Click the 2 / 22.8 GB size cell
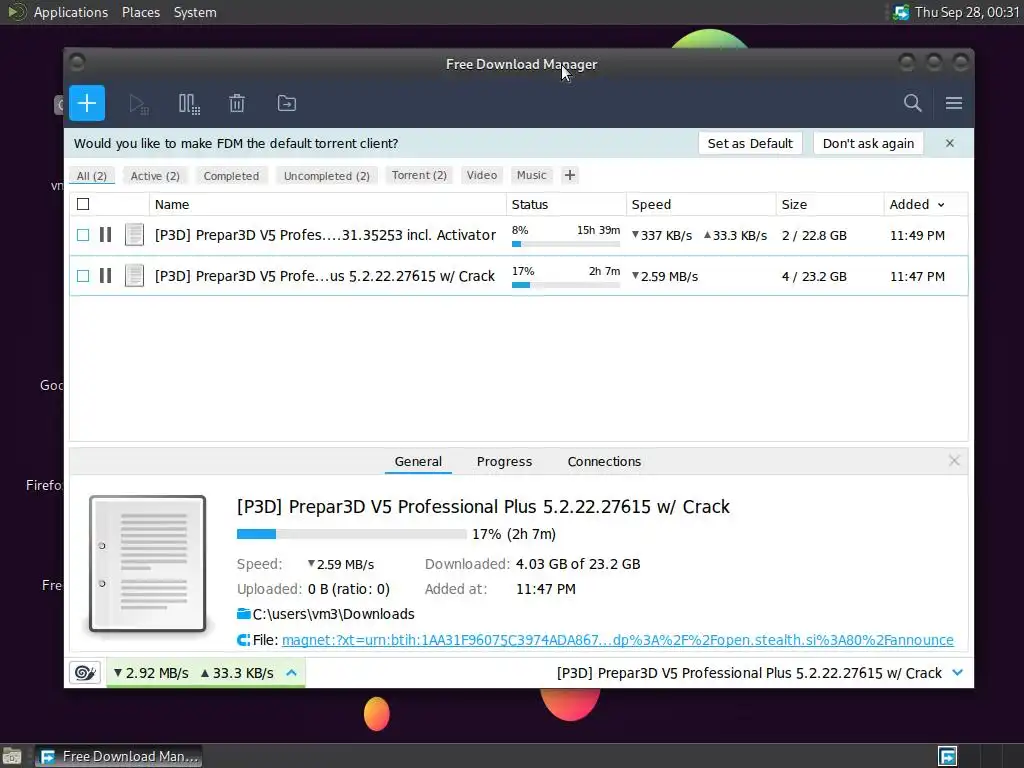The width and height of the screenshot is (1024, 768). 814,235
